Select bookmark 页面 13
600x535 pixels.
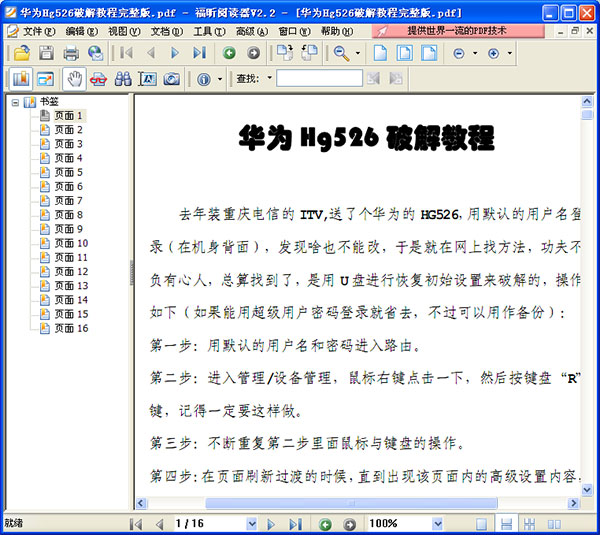(71, 285)
